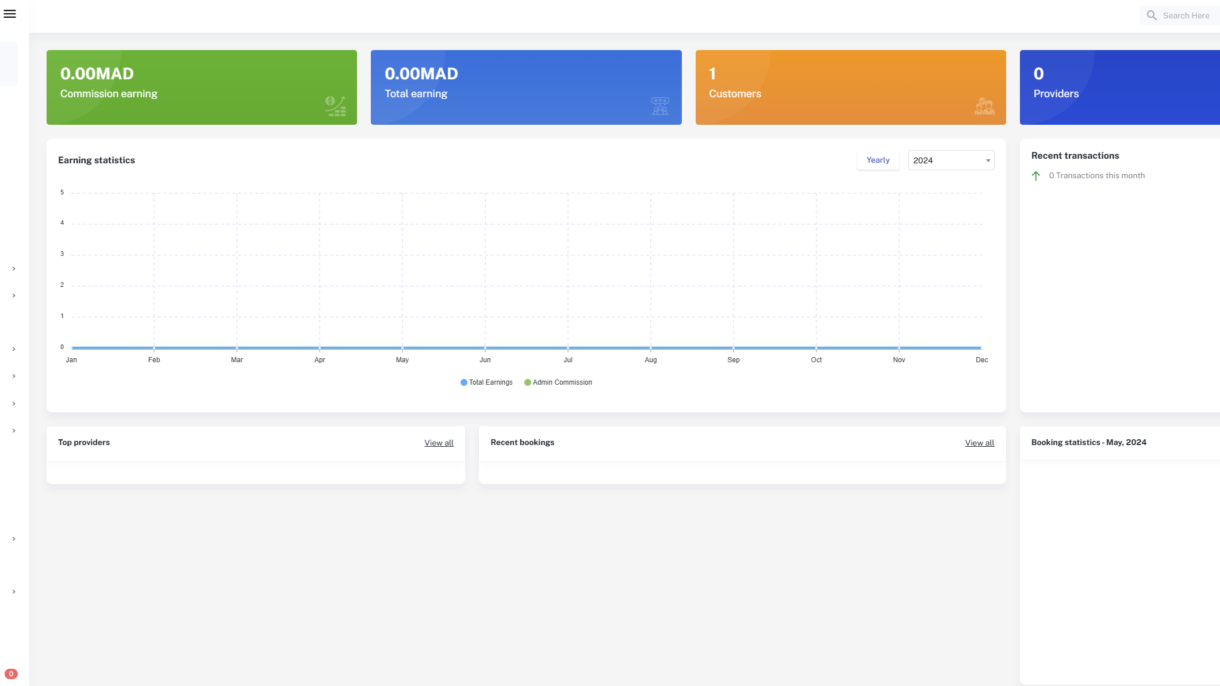The image size is (1220, 686).
Task: Open the 2024 year dropdown
Action: coord(951,160)
